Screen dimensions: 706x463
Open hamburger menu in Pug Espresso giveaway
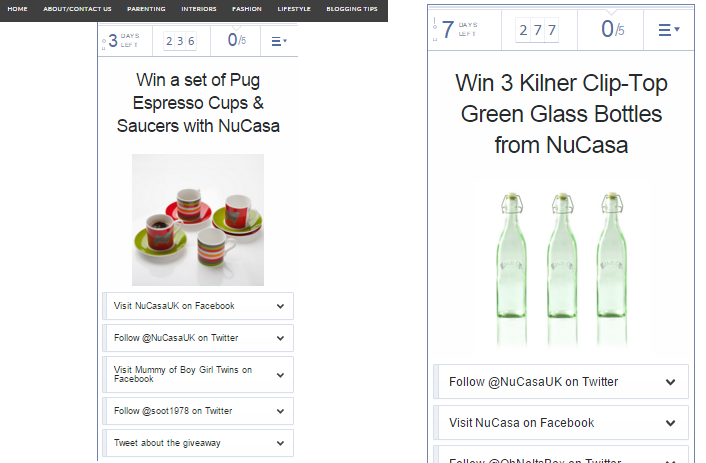pyautogui.click(x=279, y=41)
